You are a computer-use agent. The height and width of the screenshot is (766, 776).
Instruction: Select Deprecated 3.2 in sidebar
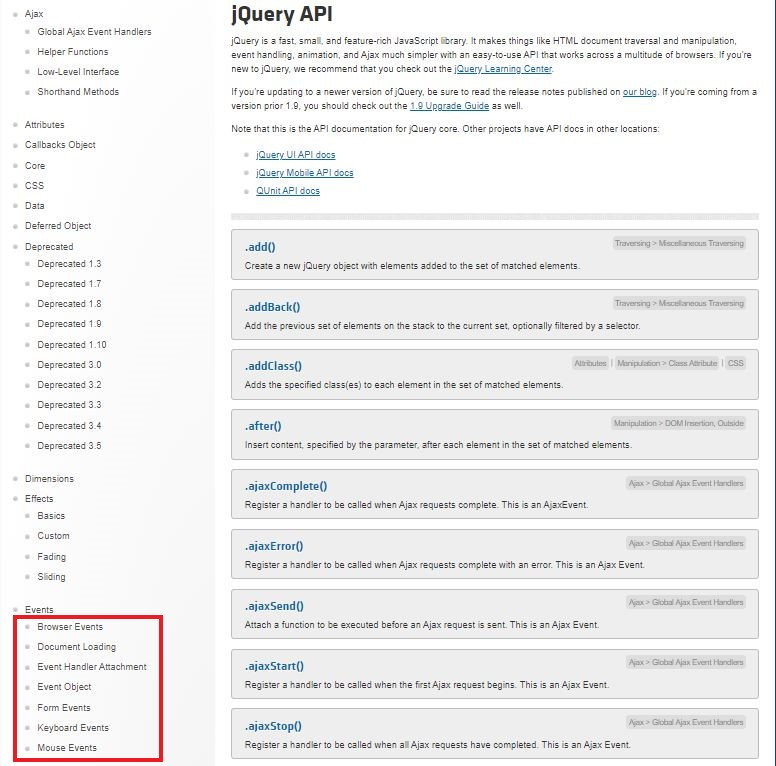click(x=69, y=384)
